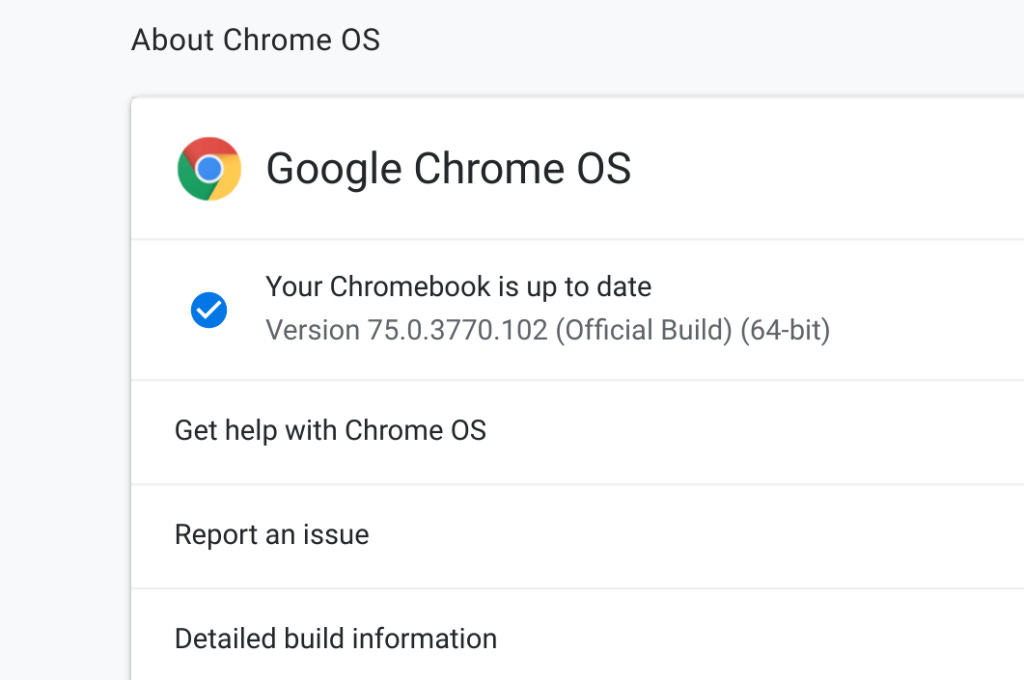
Task: Click the word Detailed in the build information row
Action: 225,639
